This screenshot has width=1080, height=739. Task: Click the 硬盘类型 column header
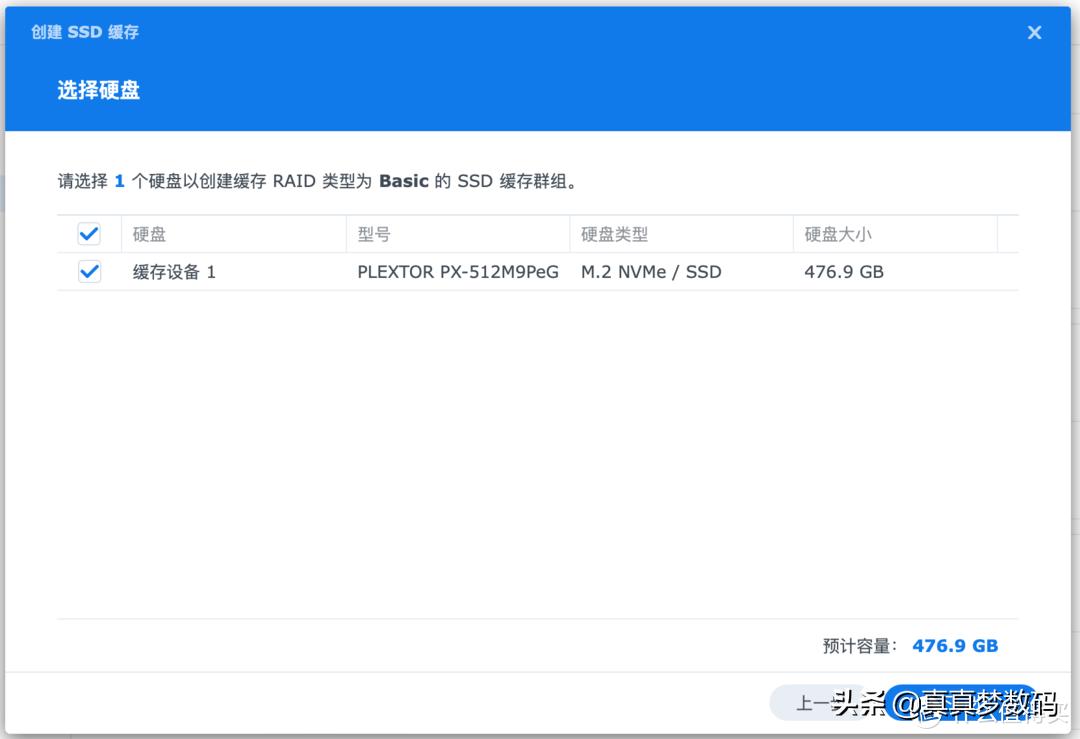616,233
